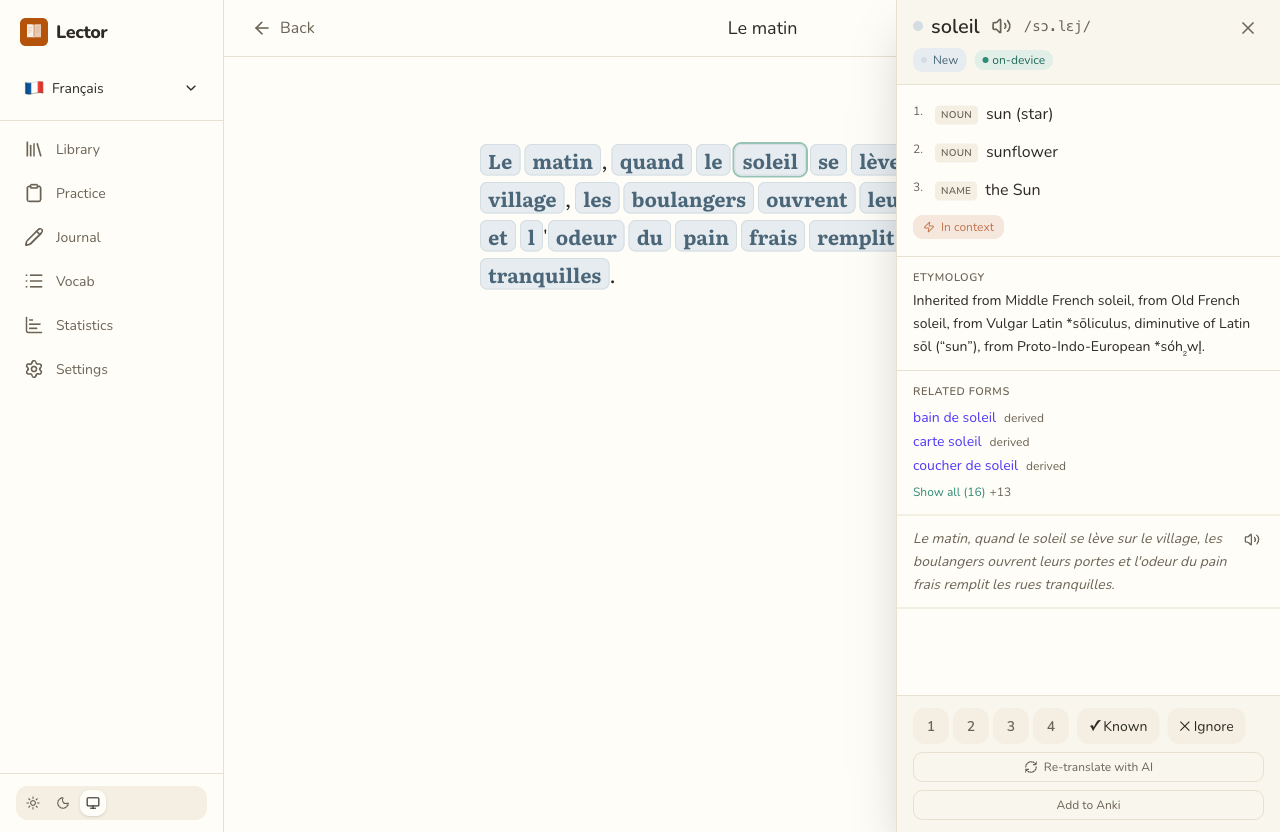Select the word 'les' before boulangers
The image size is (1280, 832).
[x=597, y=199]
